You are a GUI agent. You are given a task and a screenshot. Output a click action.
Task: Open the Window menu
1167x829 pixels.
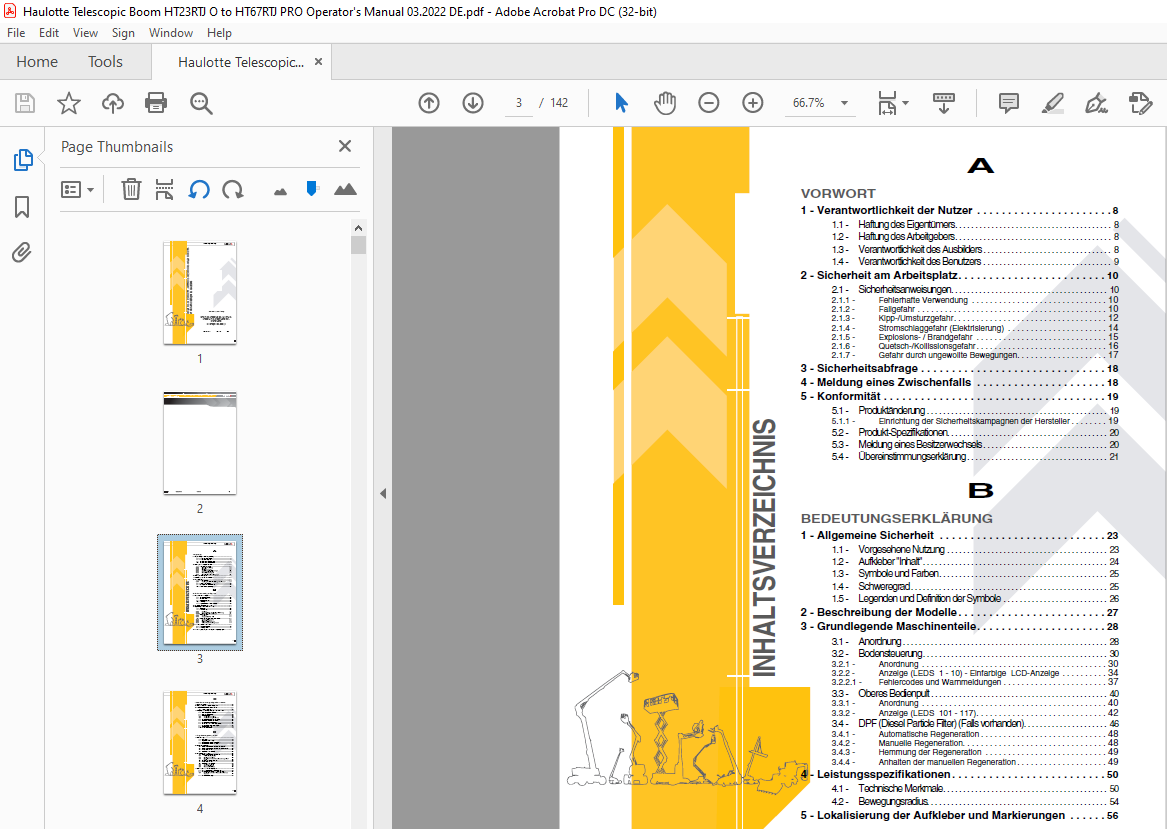click(x=170, y=33)
